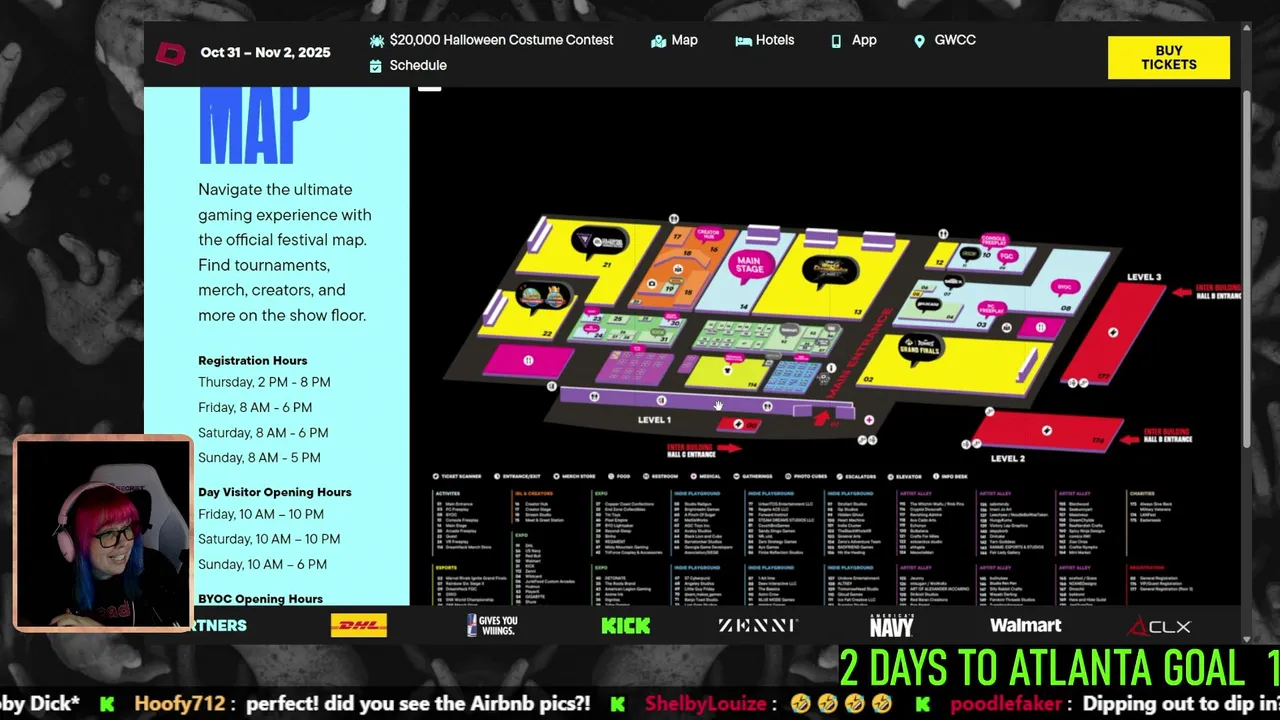
Task: Open the $20,000 Halloween Costume Contest link
Action: [501, 40]
